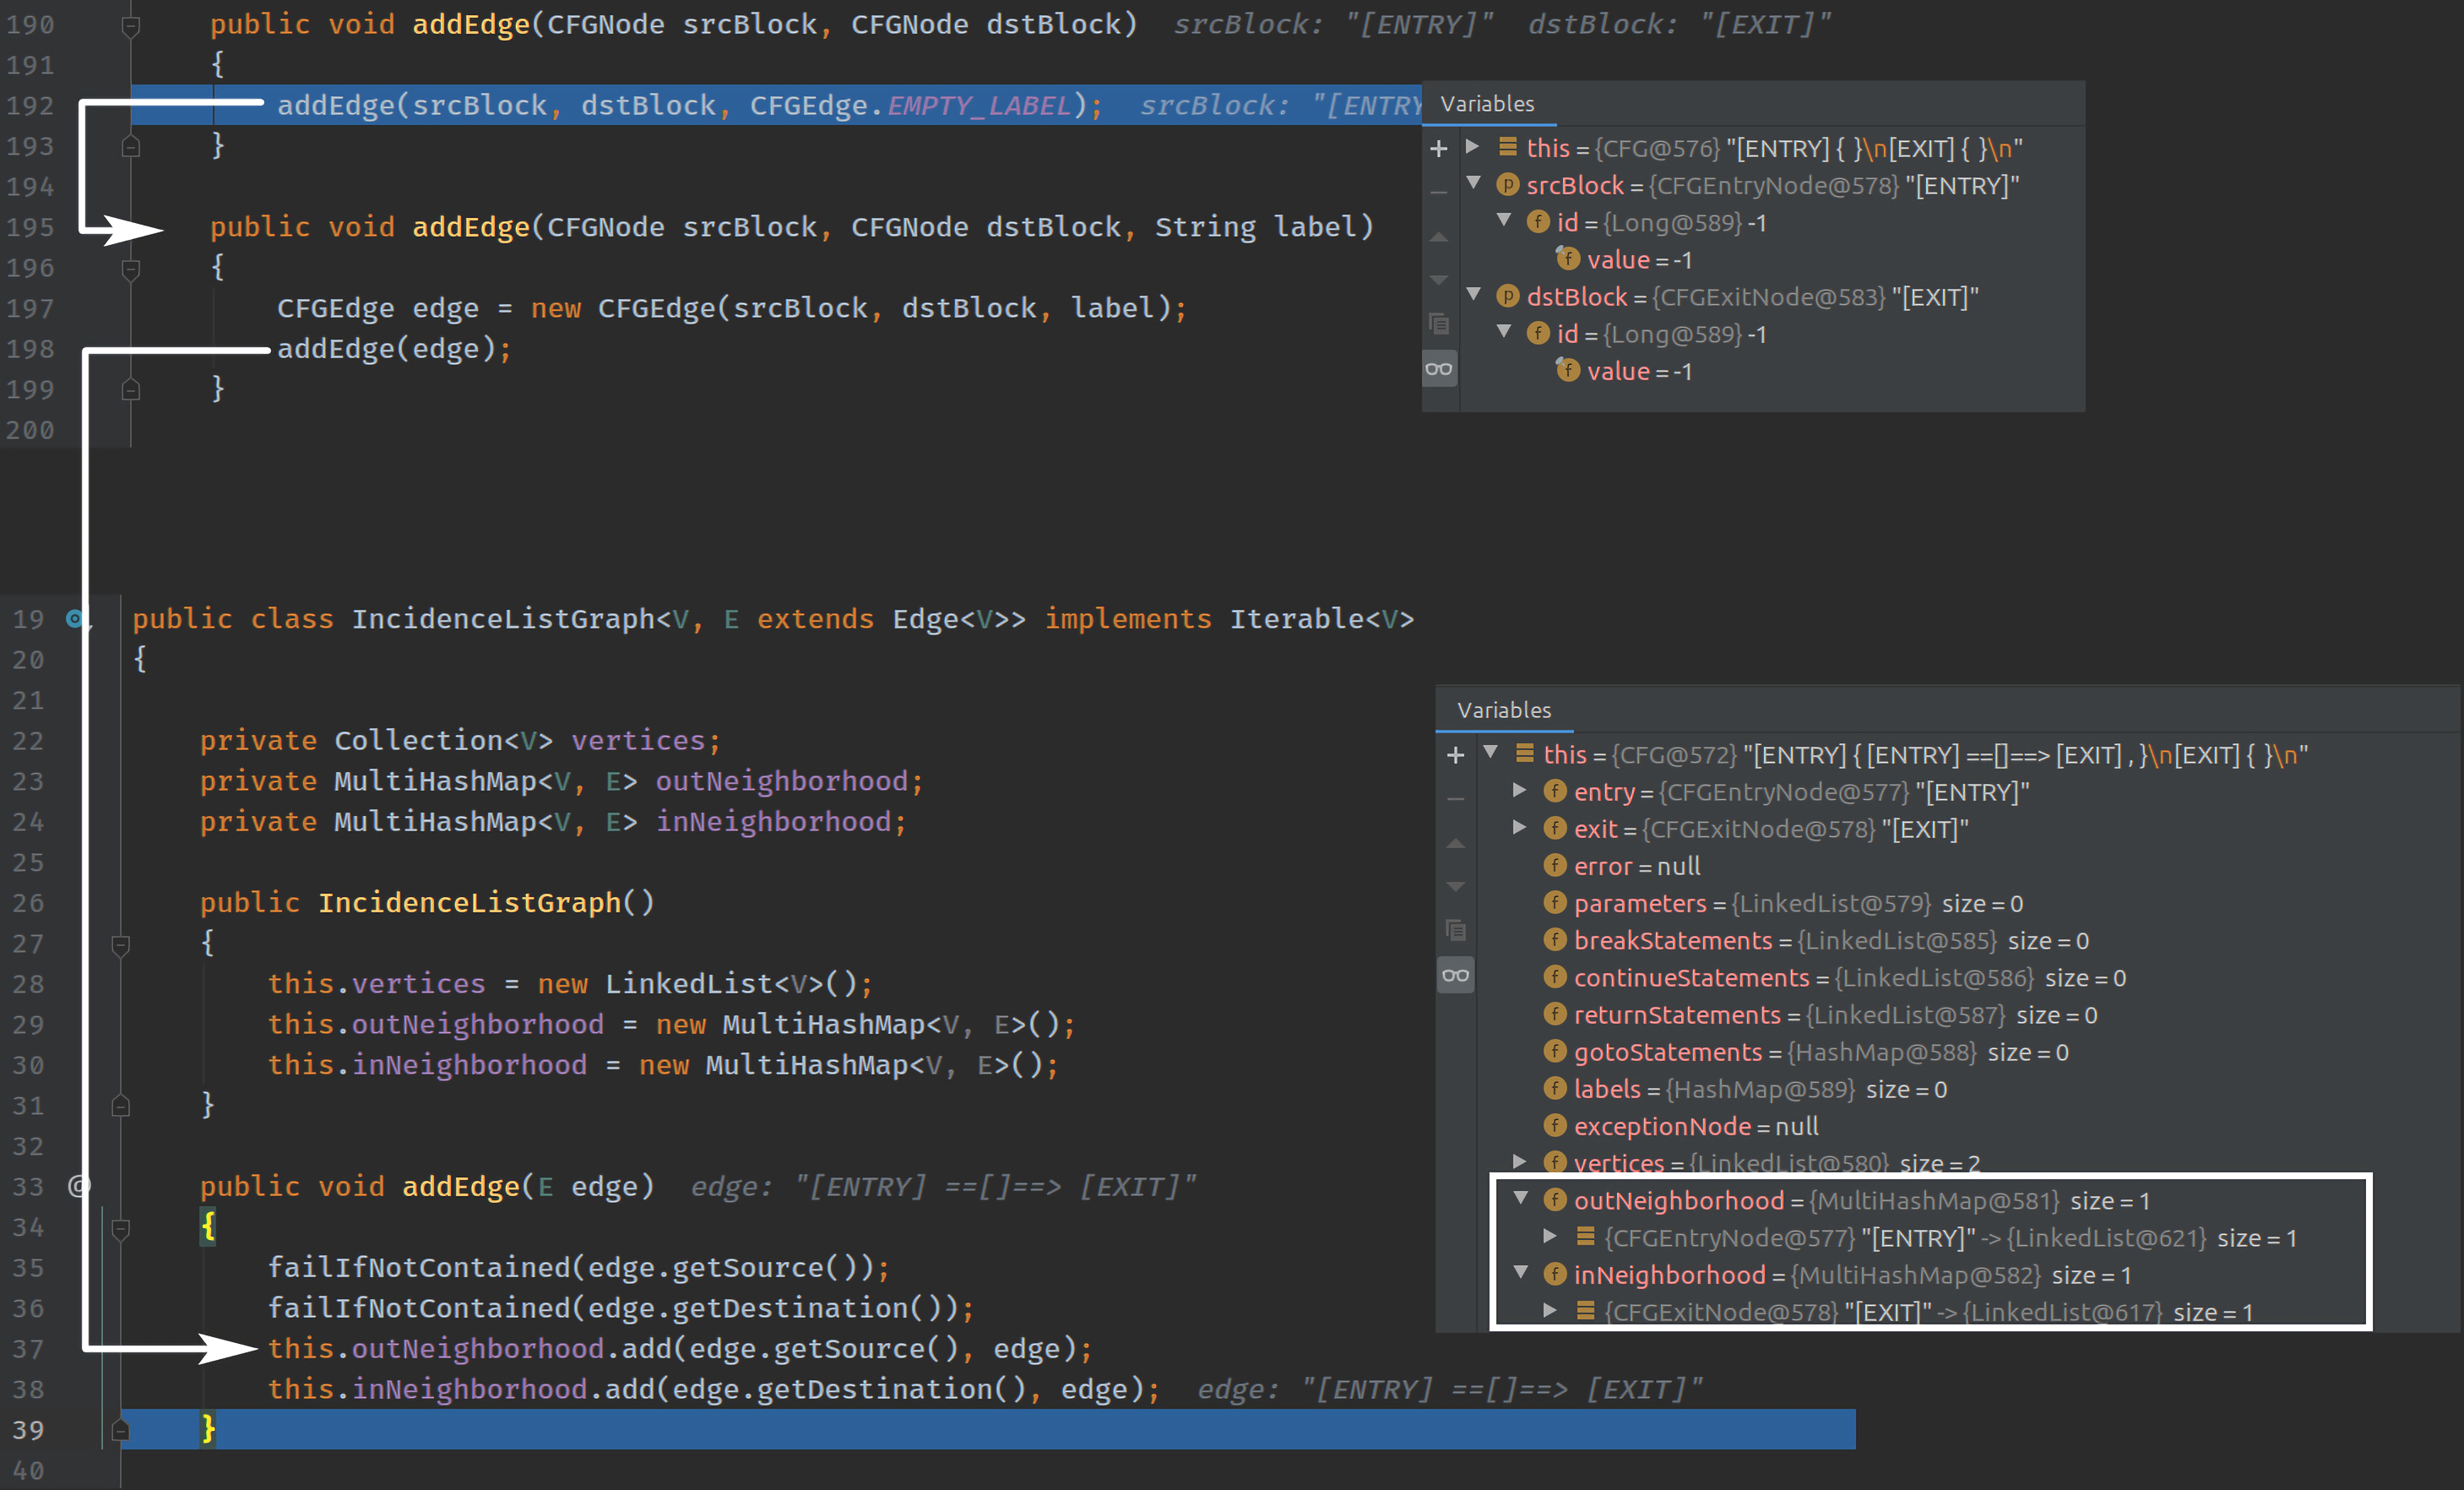
Task: Toggle code fold marker on line 199
Action: [130, 389]
